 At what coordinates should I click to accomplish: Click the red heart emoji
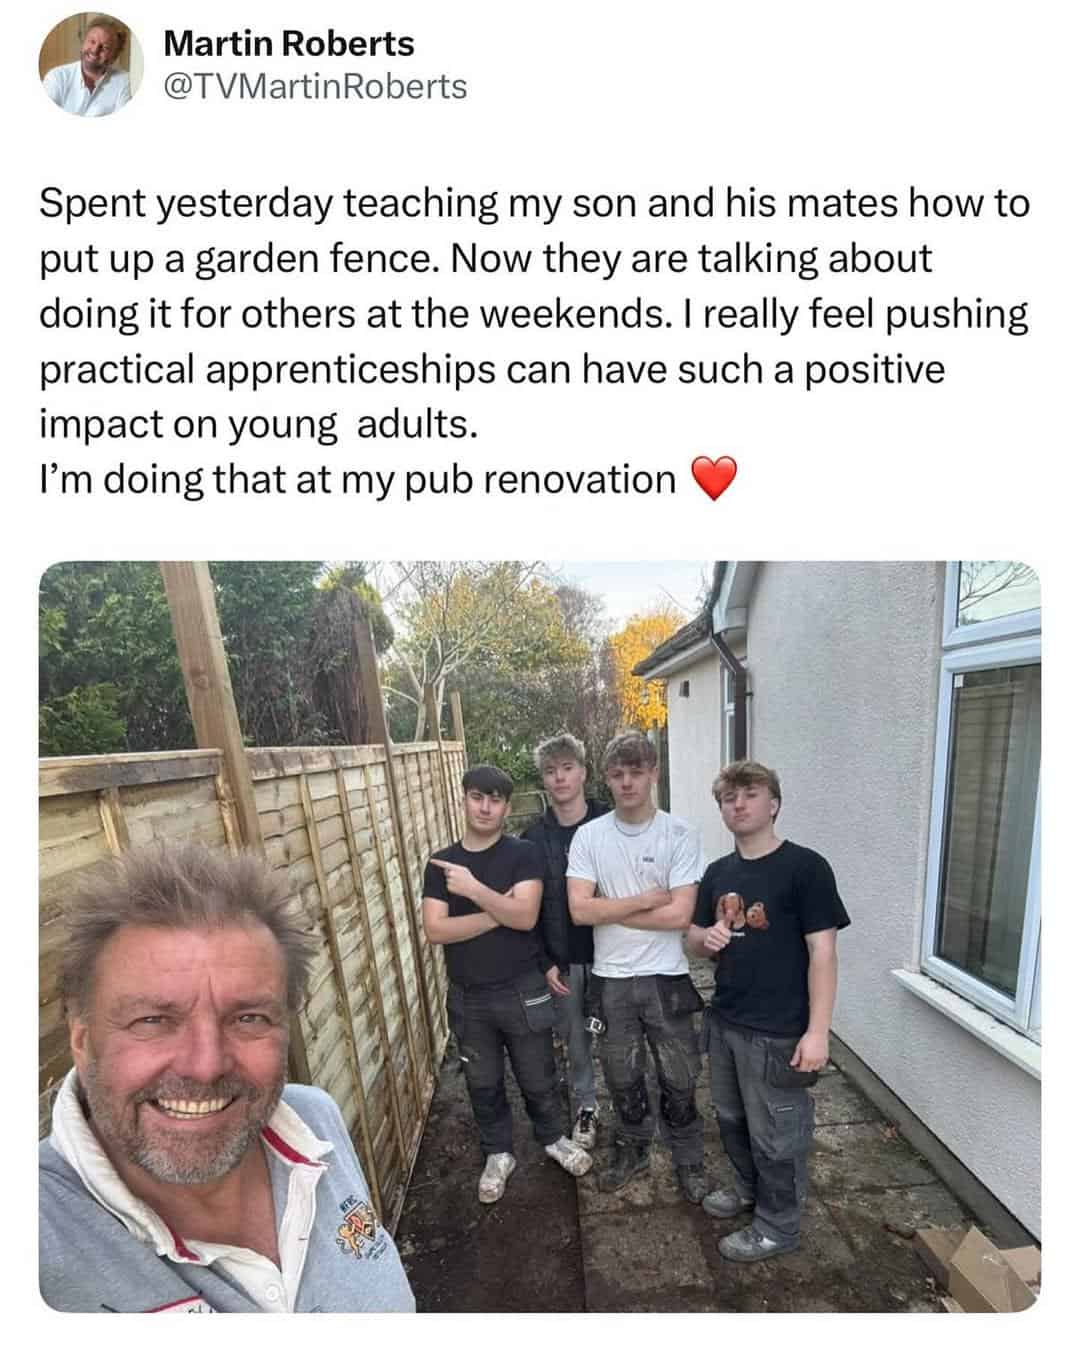pyautogui.click(x=714, y=479)
